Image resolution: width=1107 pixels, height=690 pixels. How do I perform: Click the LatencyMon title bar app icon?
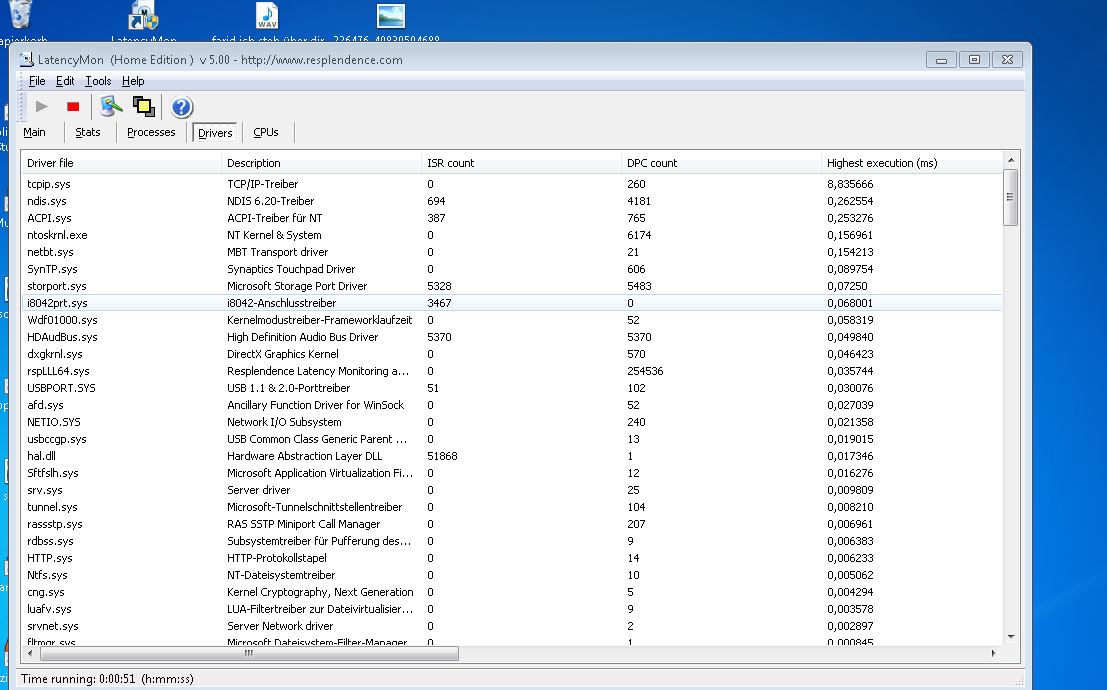click(x=27, y=60)
